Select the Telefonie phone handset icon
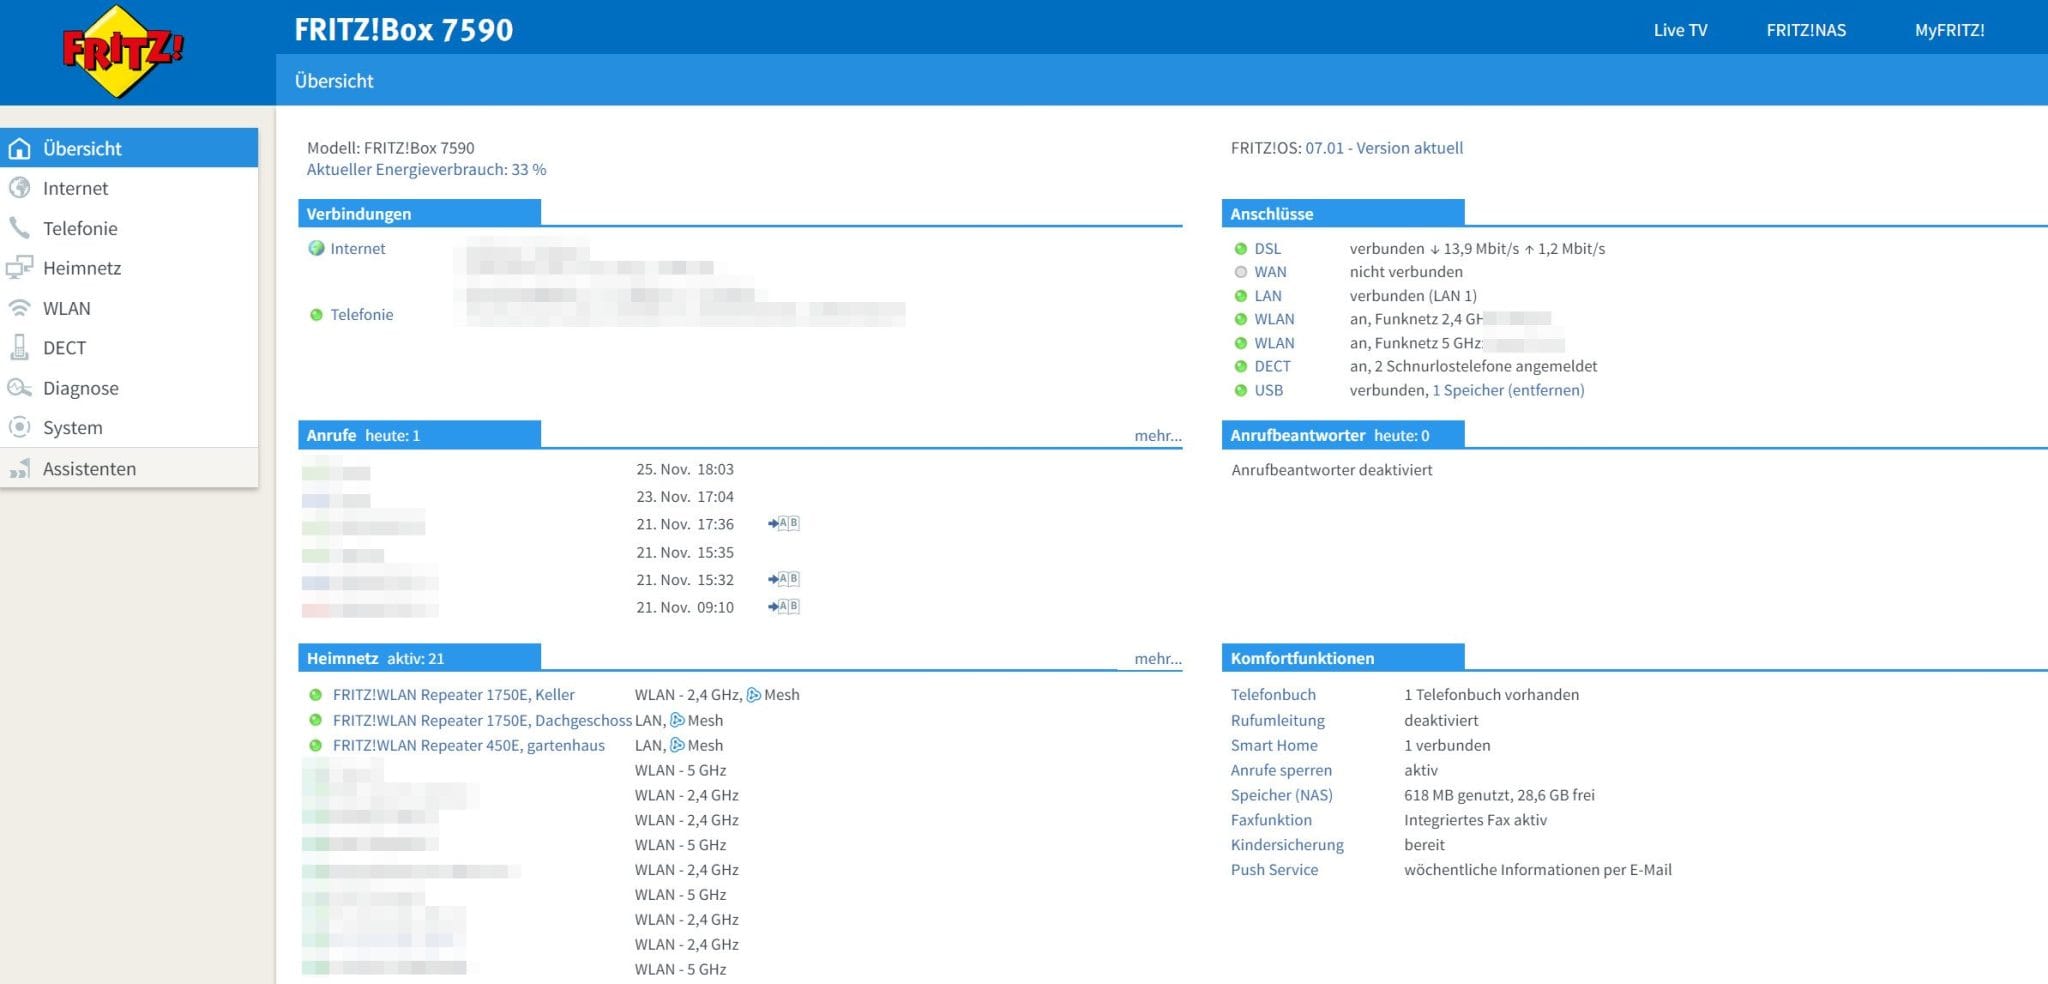The image size is (2048, 984). [19, 228]
